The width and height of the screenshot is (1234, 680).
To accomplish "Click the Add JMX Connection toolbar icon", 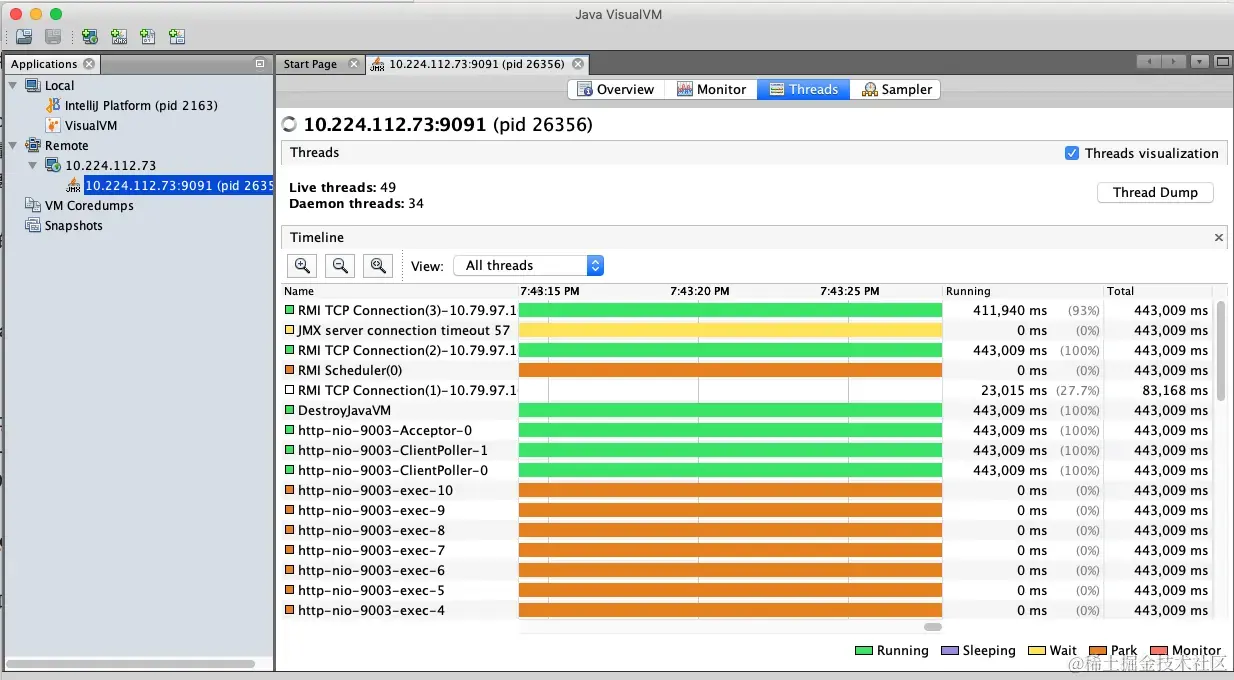I will [x=119, y=37].
